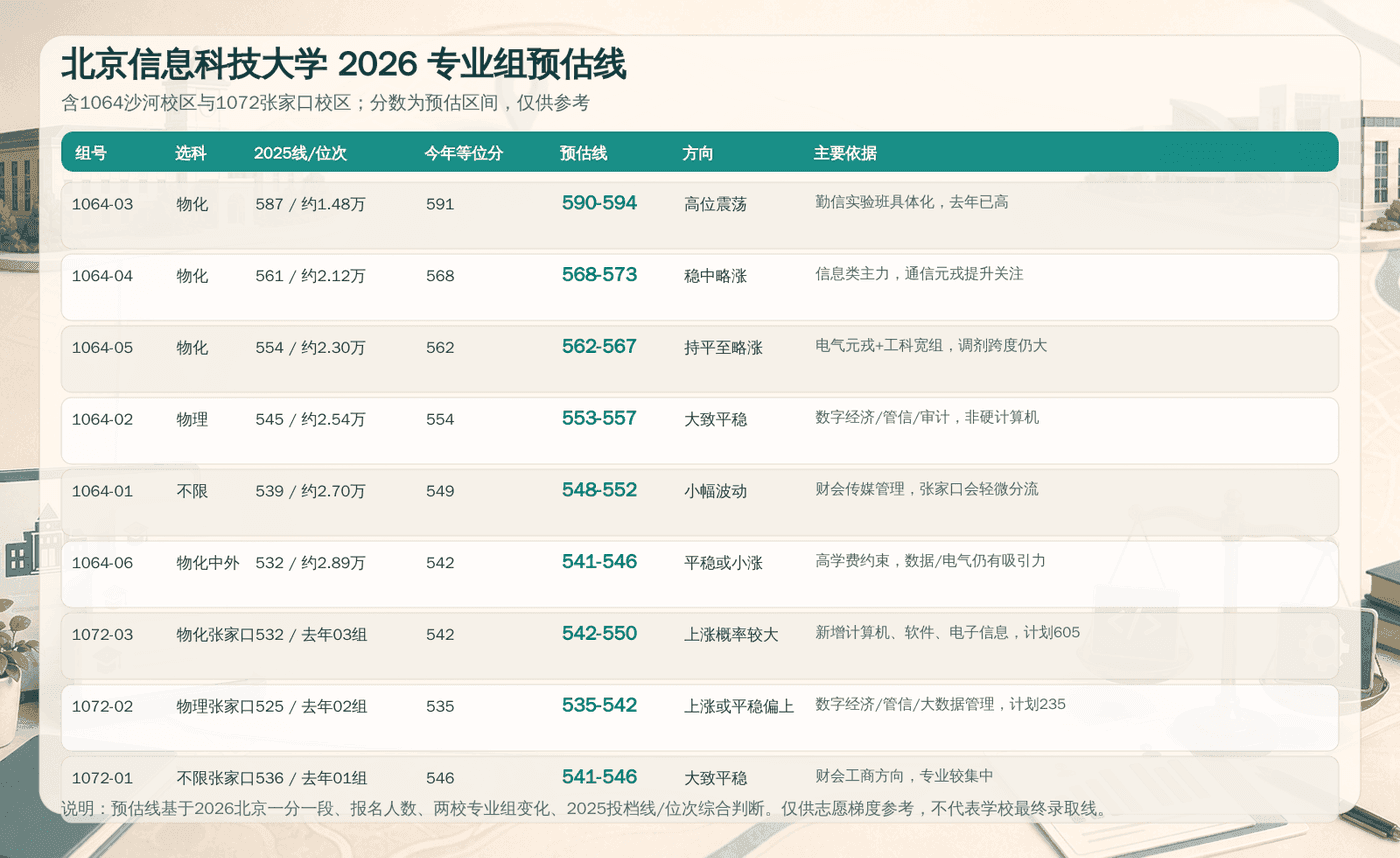Click the 高位震荡 direction cell
Viewport: 1400px width, 858px height.
coord(715,204)
